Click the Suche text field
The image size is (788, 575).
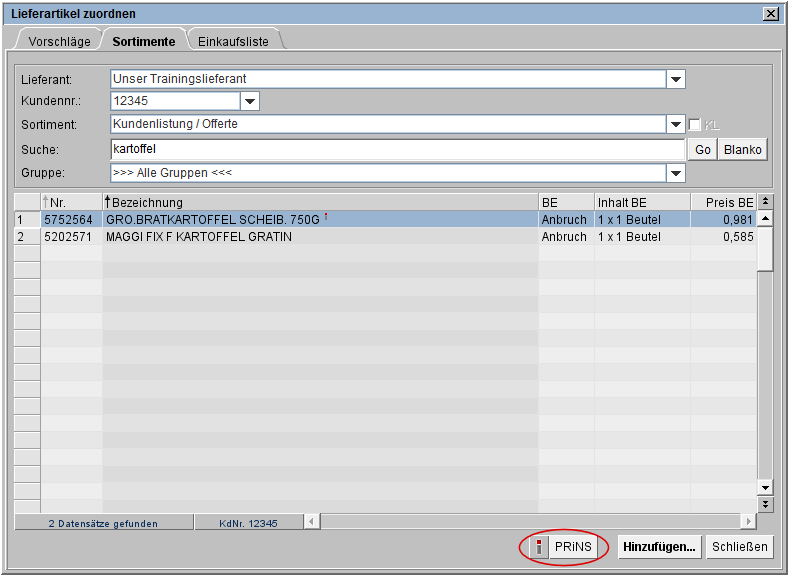[x=396, y=150]
